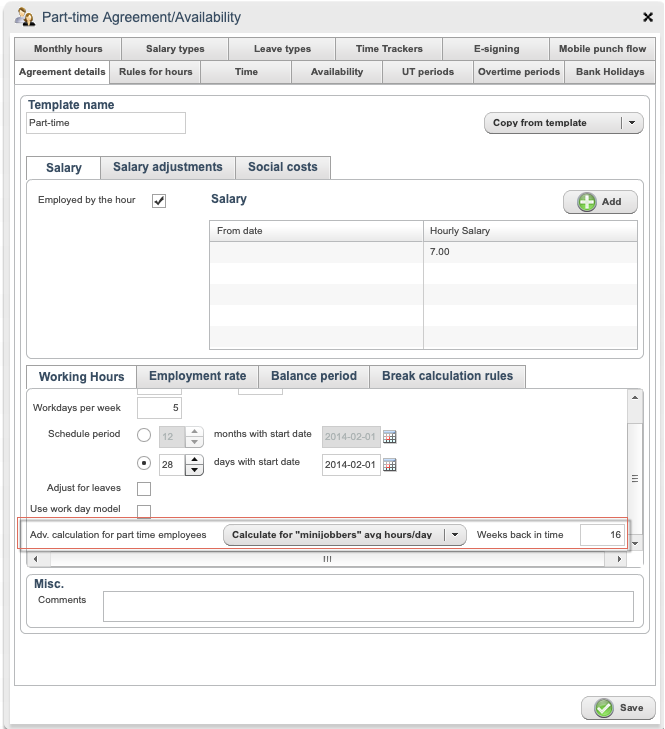Click the Template name input field

pos(106,123)
